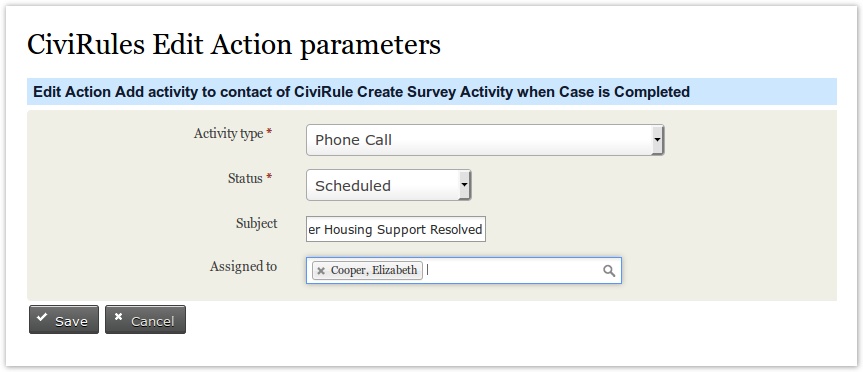Click the Subject field label
The height and width of the screenshot is (372, 863).
coord(256,223)
